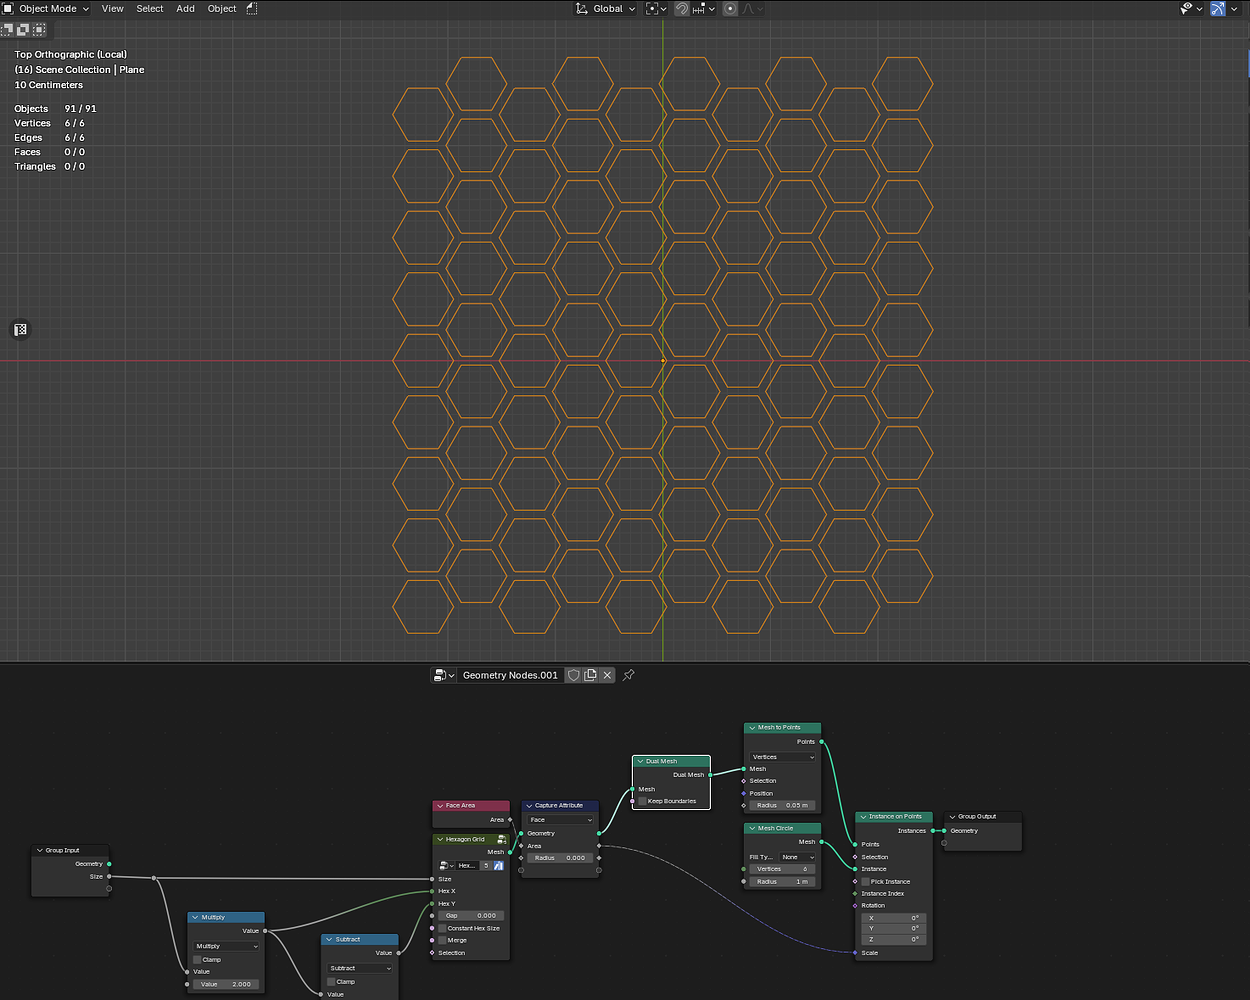Enable Clamp on Subtract node

point(331,981)
